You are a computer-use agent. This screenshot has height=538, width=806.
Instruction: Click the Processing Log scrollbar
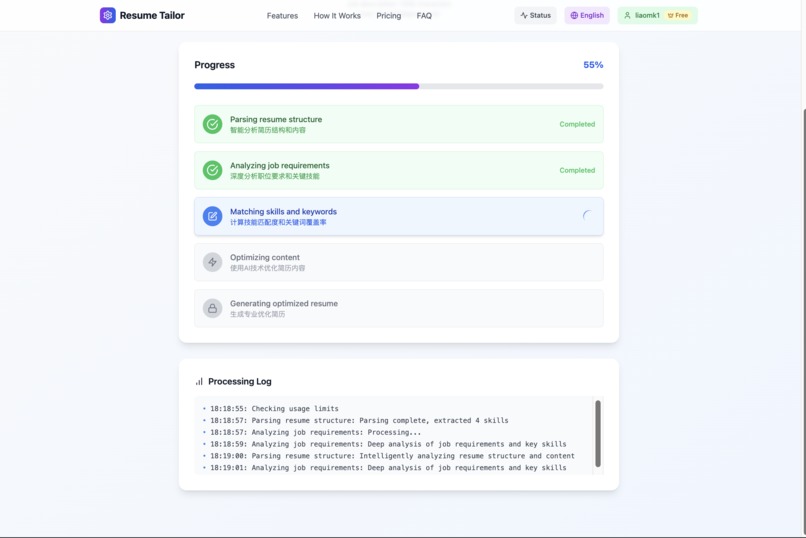598,434
